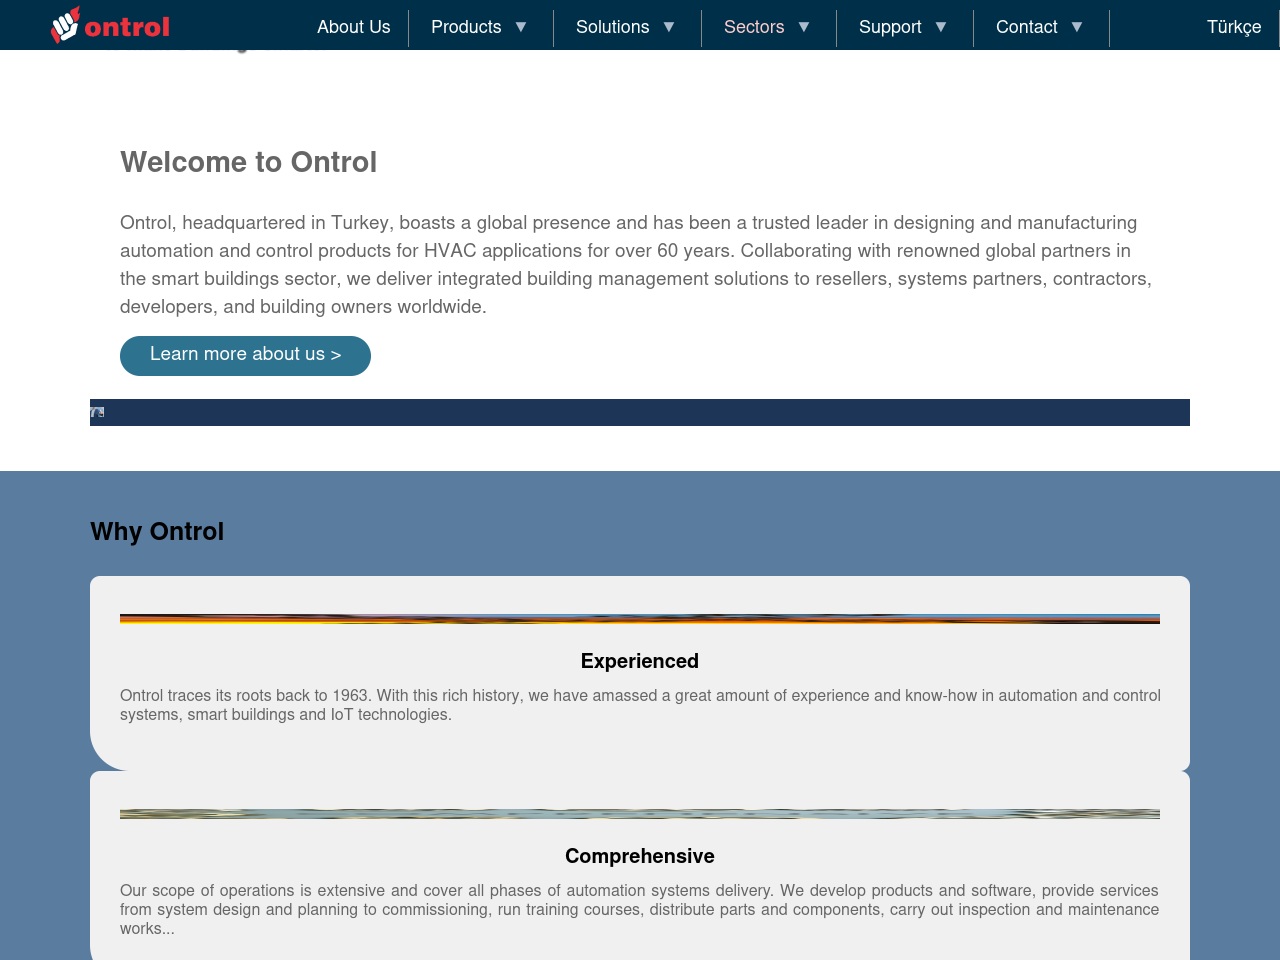
Task: Click the paragraph starting 'Our scope of operations'
Action: point(640,909)
